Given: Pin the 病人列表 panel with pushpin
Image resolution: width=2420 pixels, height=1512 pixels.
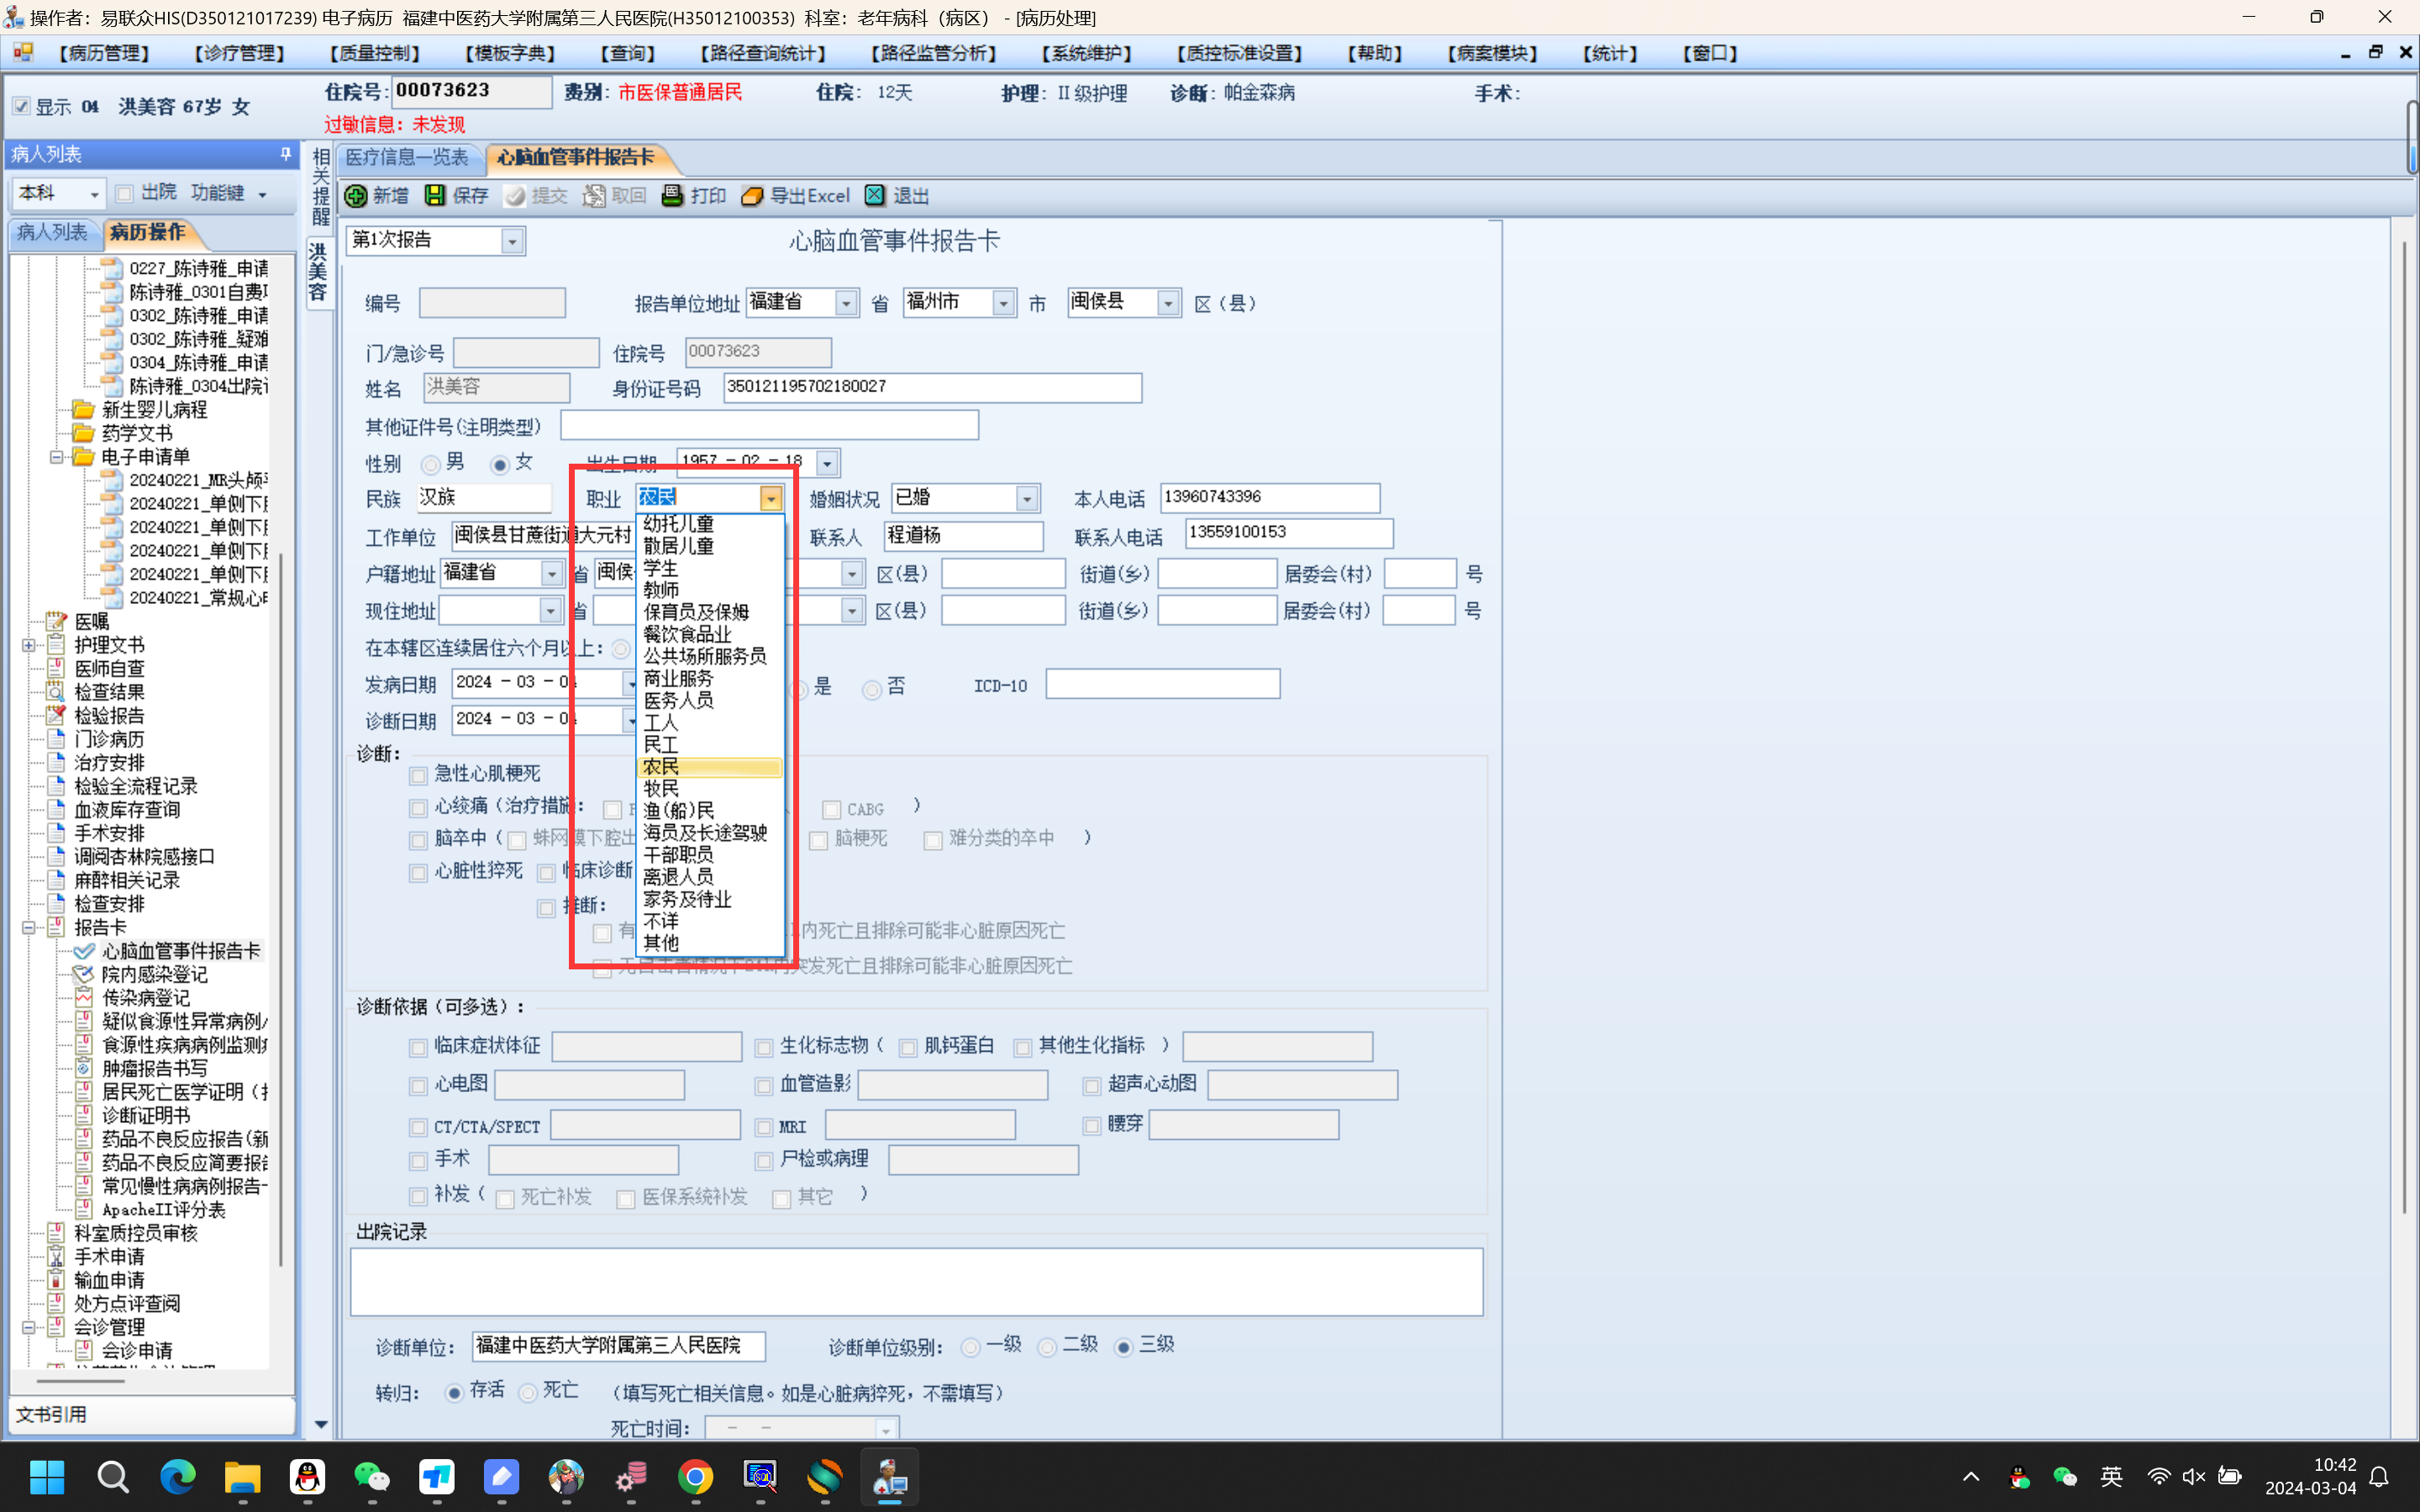Looking at the screenshot, I should click(x=286, y=154).
